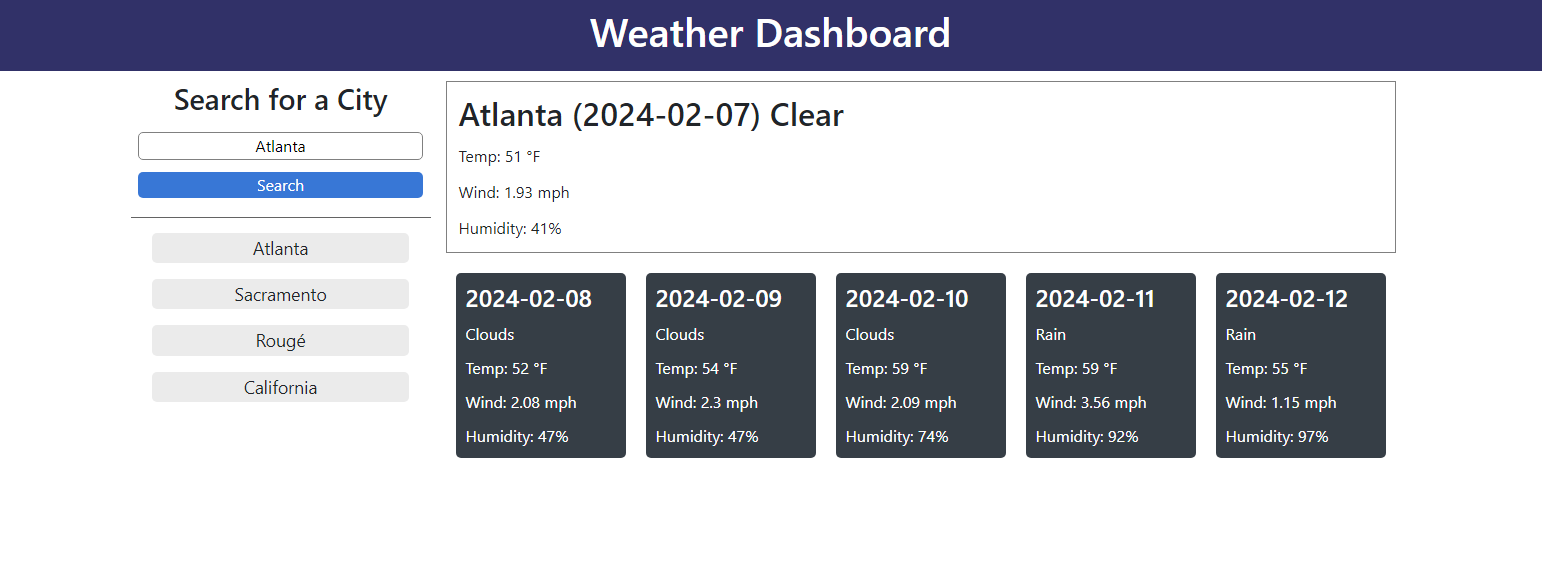1542x566 pixels.
Task: Choose Sacramento from the search history
Action: point(280,295)
